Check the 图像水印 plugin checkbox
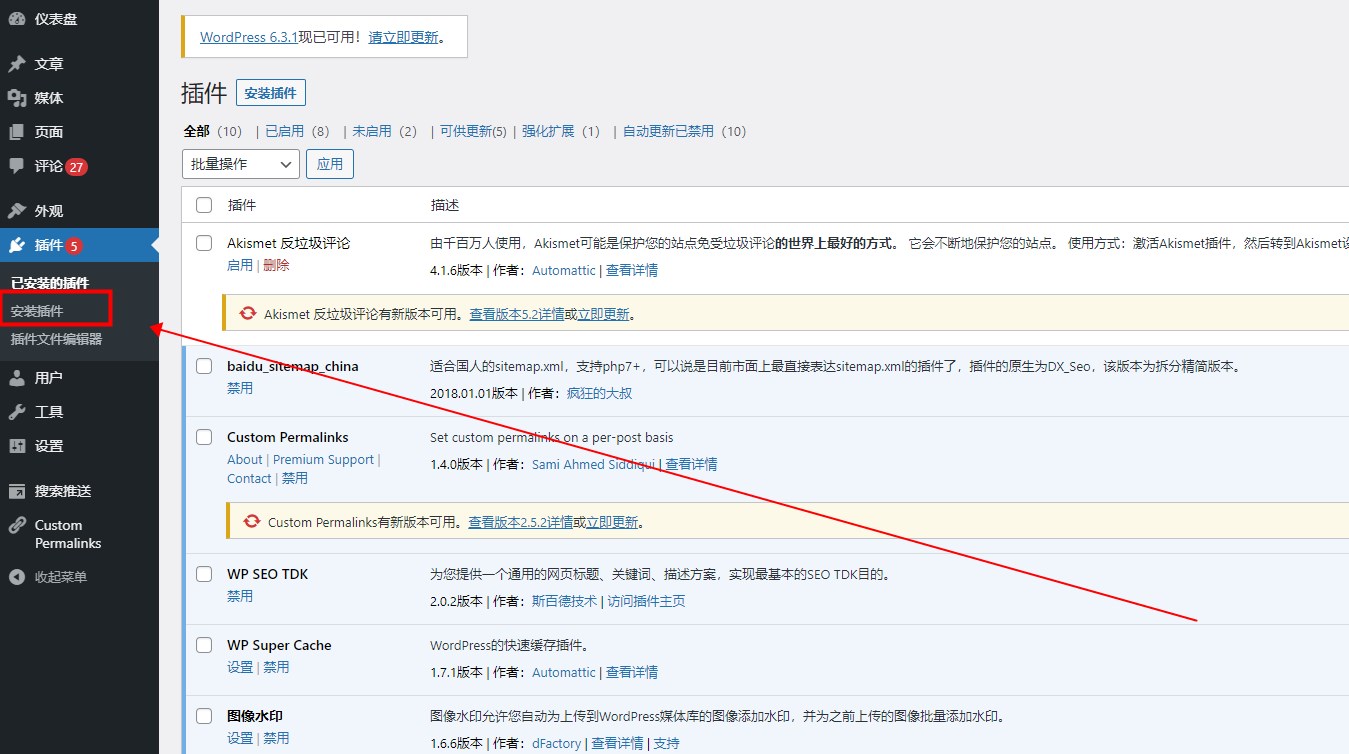Viewport: 1349px width, 754px height. pyautogui.click(x=204, y=716)
